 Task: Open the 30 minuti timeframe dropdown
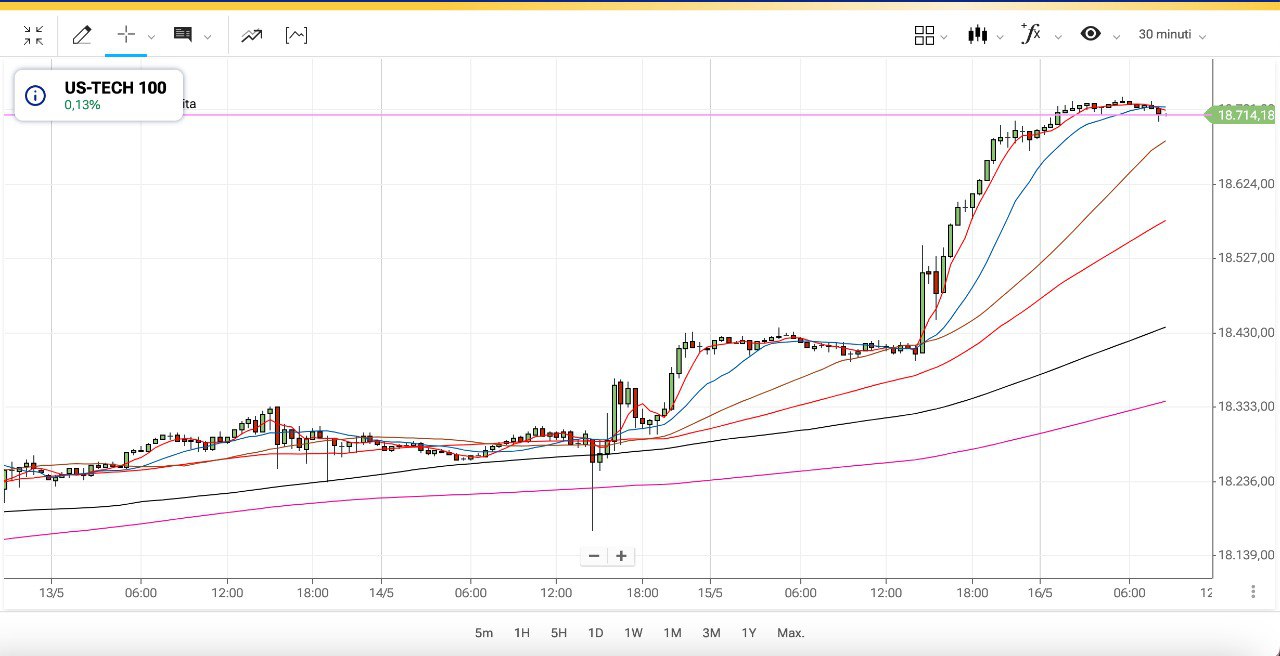pos(1171,35)
